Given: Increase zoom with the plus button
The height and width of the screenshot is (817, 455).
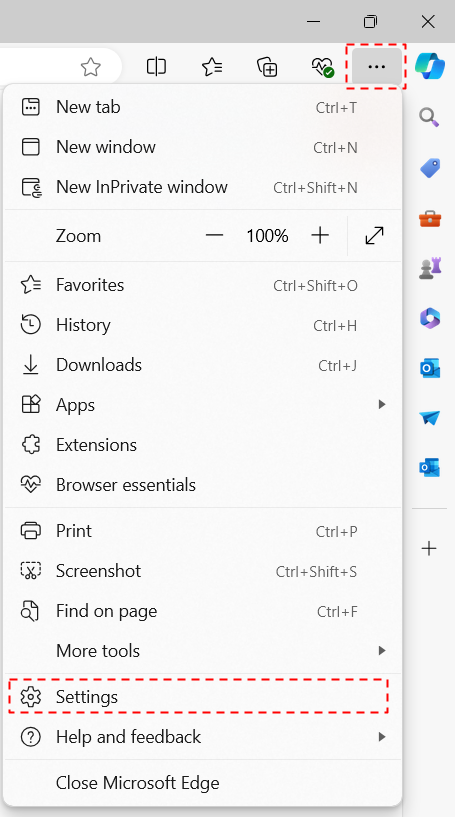Looking at the screenshot, I should tap(320, 236).
